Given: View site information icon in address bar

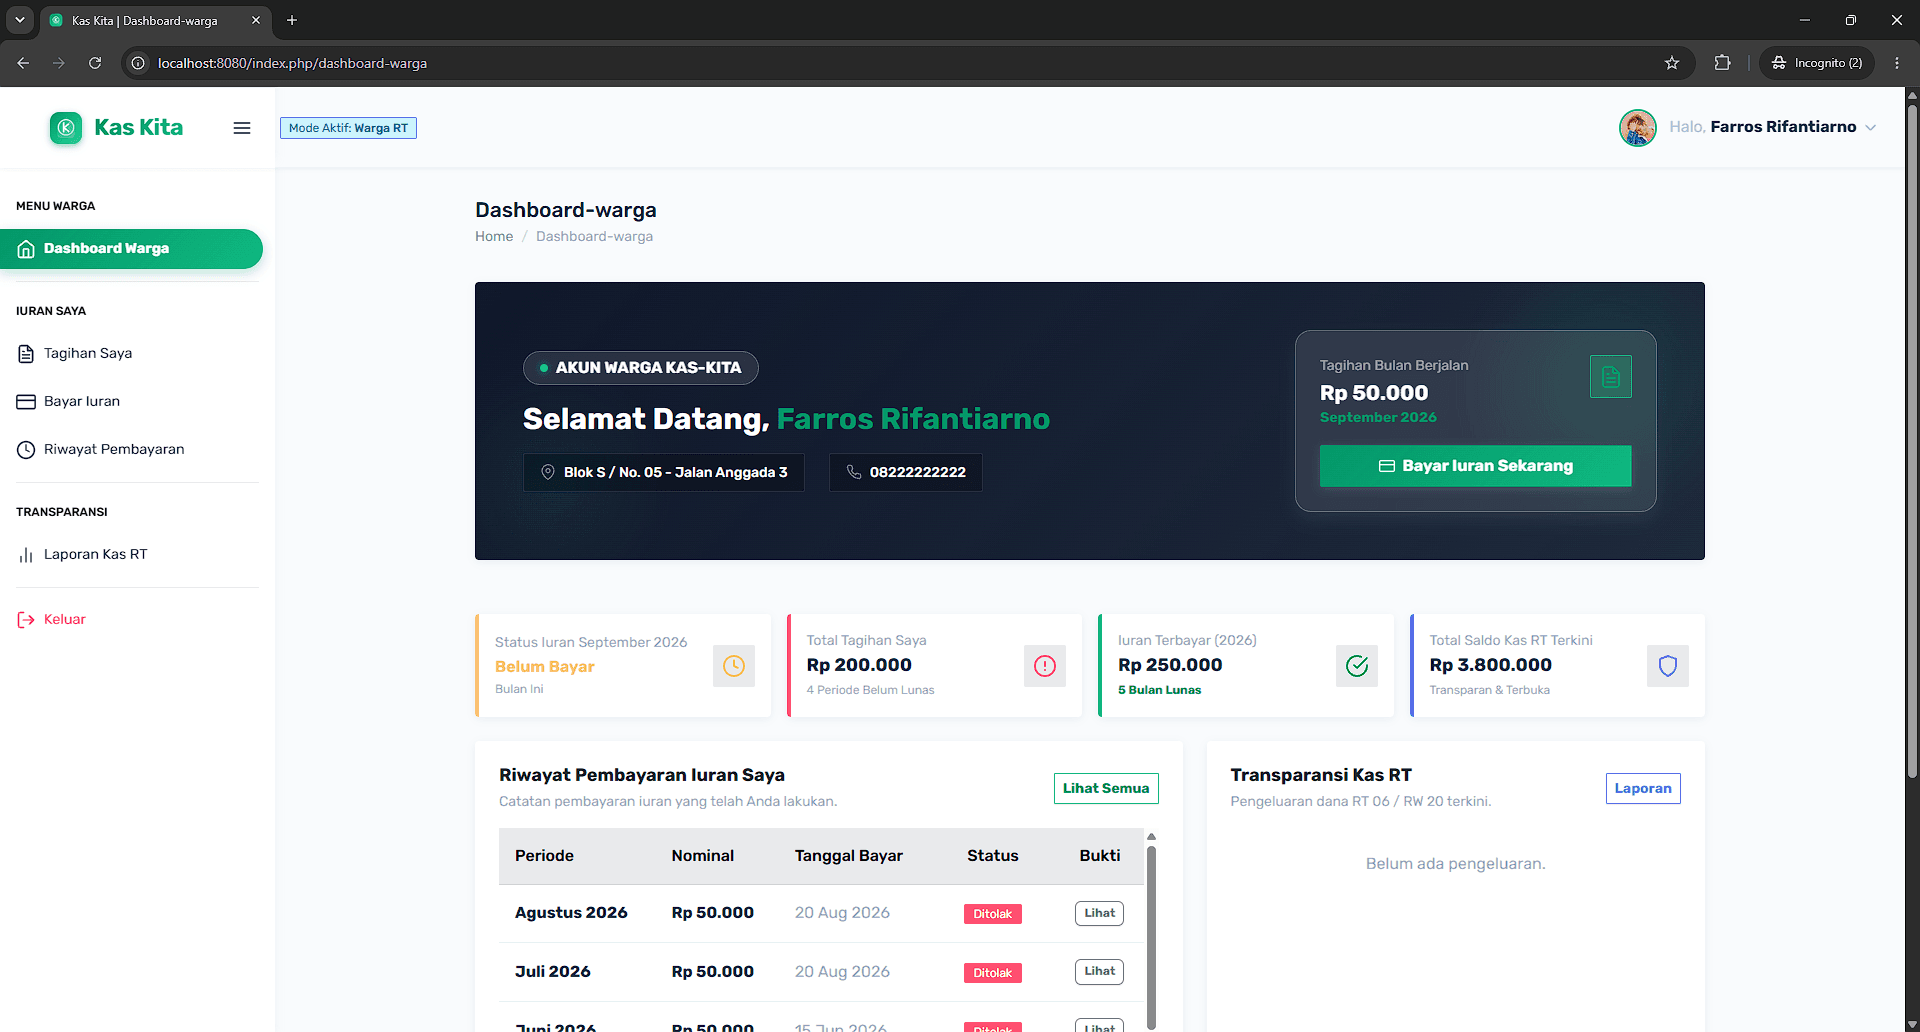Looking at the screenshot, I should [x=139, y=63].
